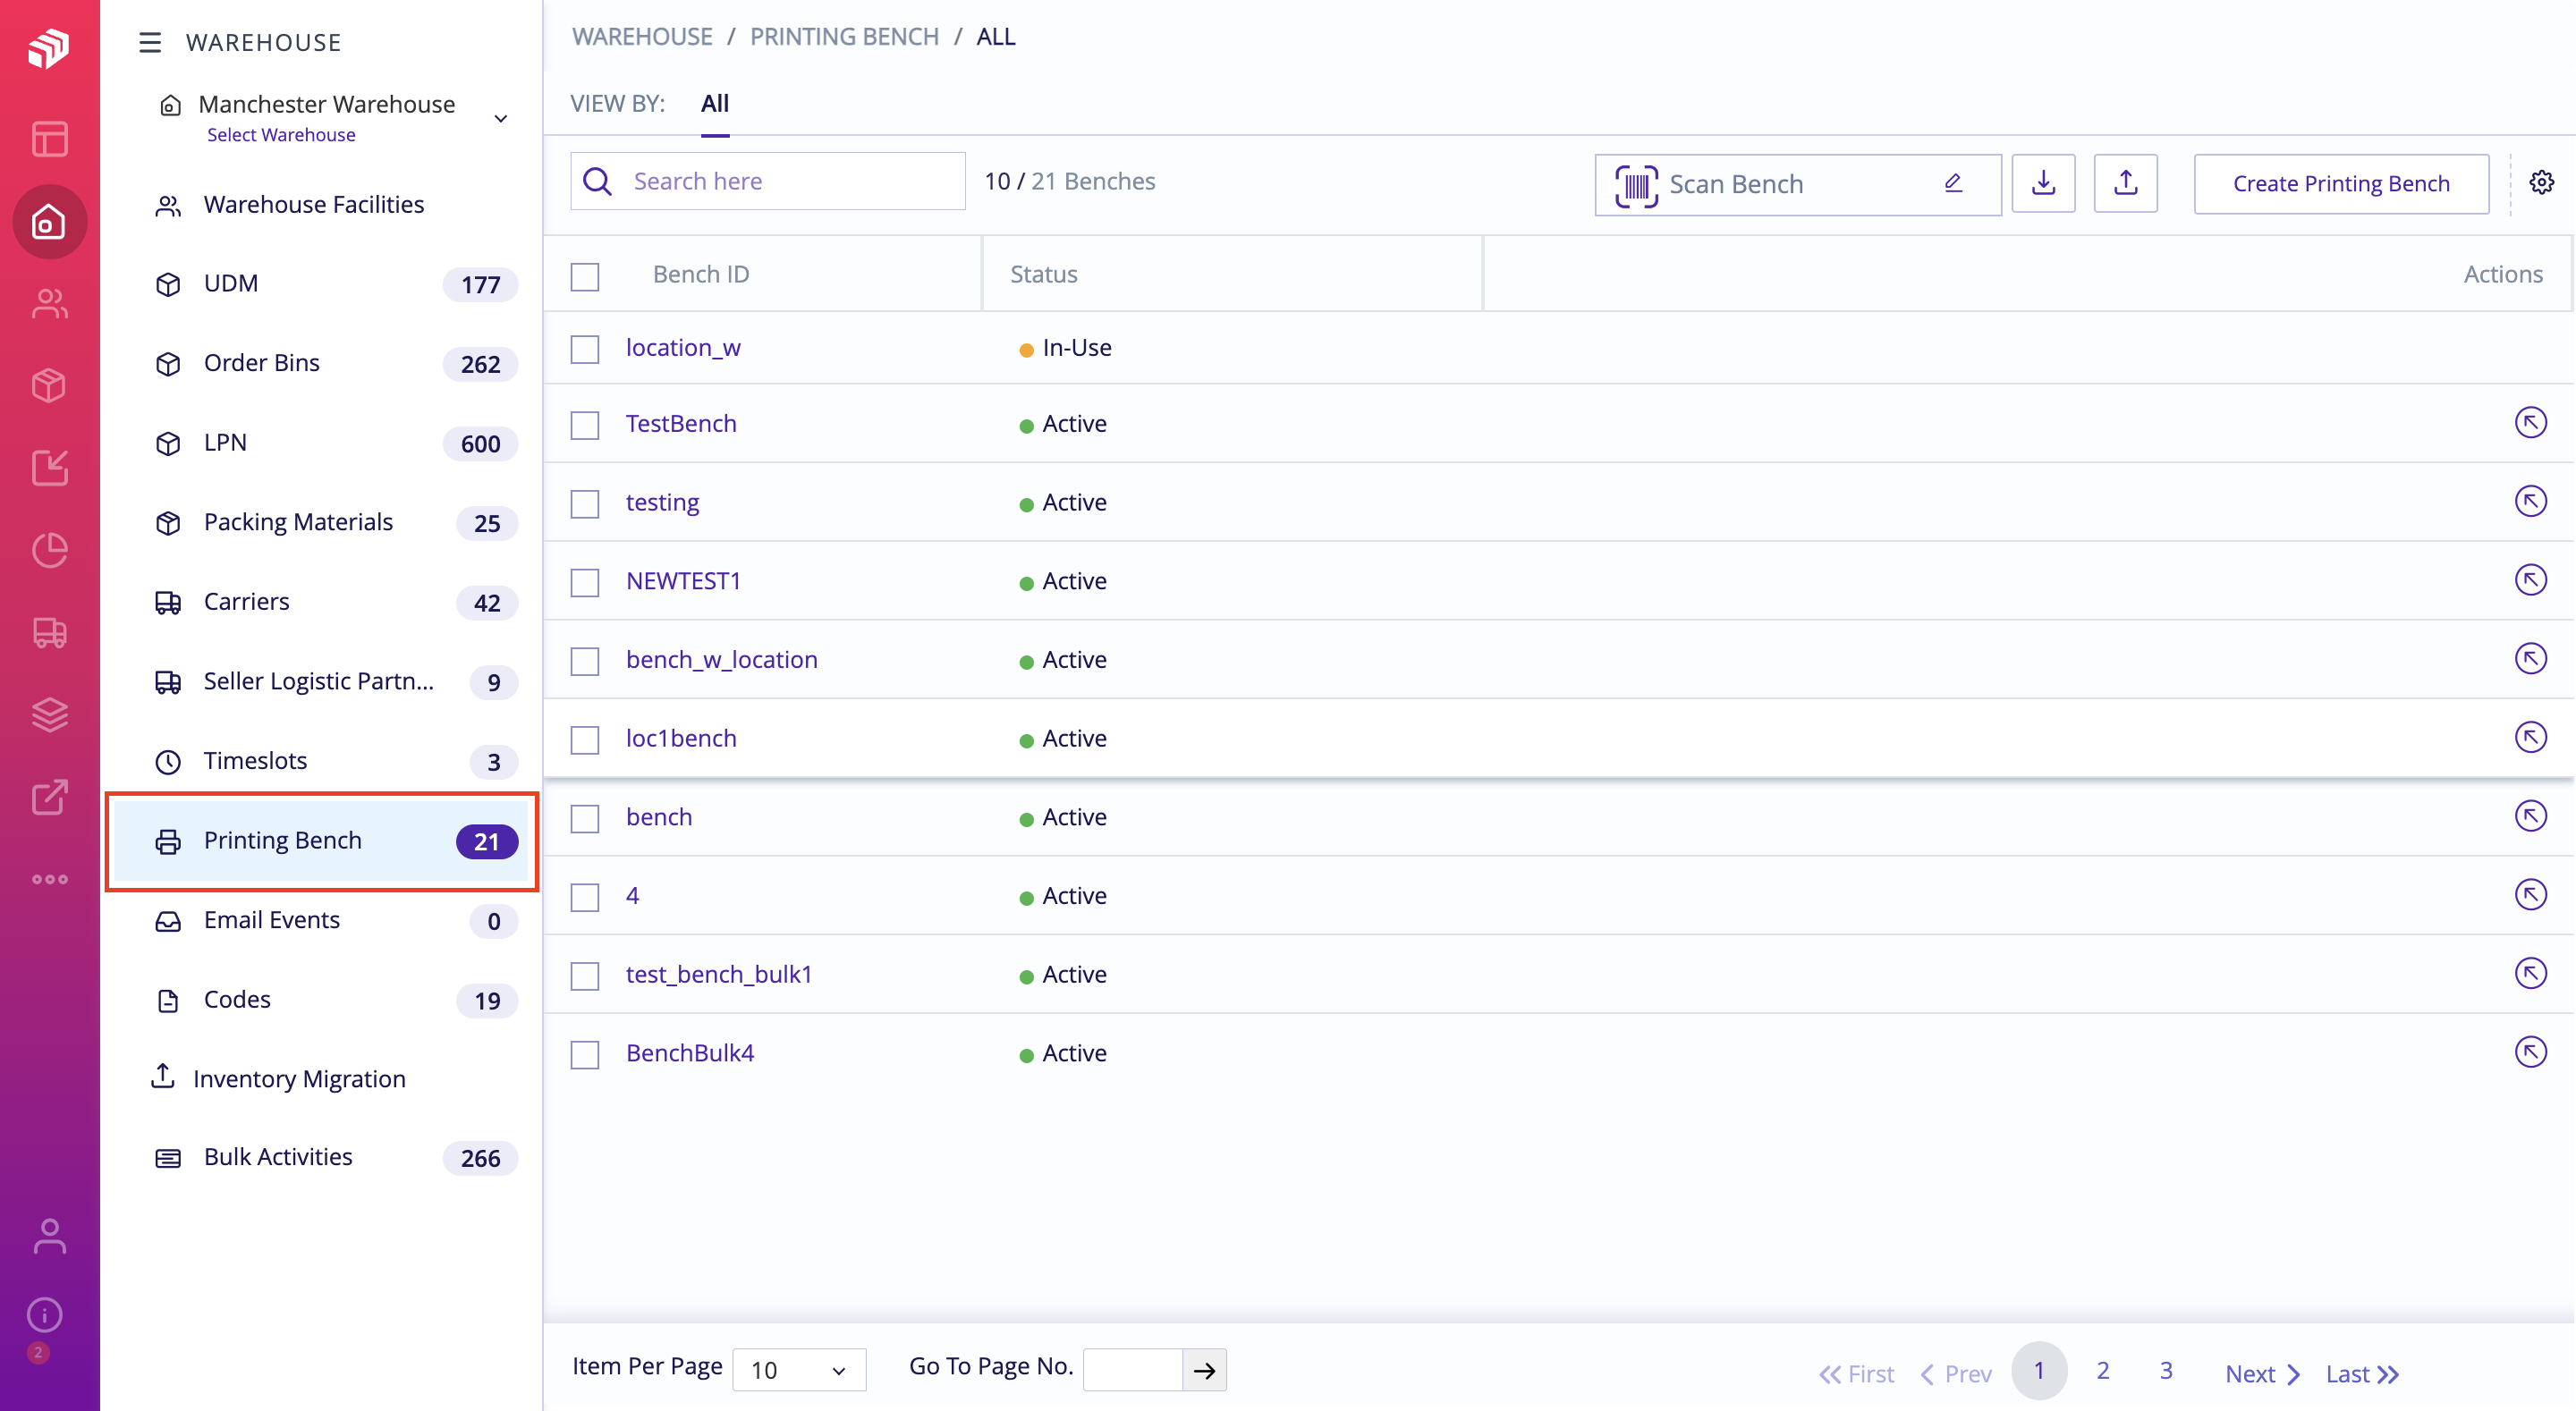Click the WAREHOUSE breadcrumb
The image size is (2576, 1411).
tap(642, 37)
